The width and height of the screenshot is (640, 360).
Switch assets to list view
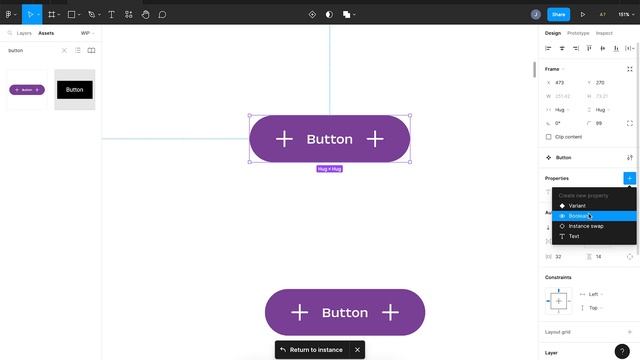point(78,51)
